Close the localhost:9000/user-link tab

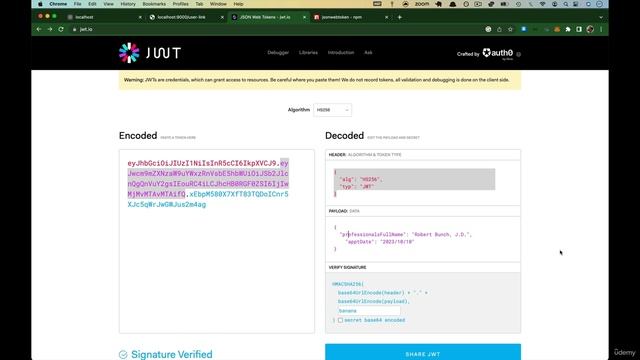222,17
